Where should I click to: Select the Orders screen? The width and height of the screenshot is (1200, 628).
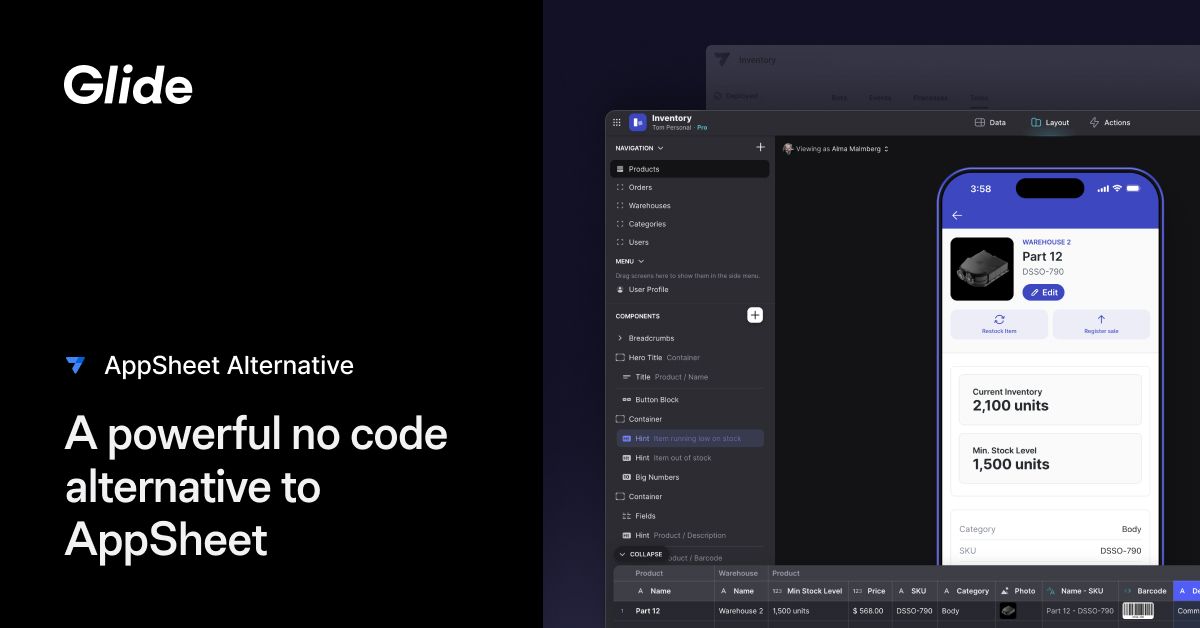[x=690, y=187]
